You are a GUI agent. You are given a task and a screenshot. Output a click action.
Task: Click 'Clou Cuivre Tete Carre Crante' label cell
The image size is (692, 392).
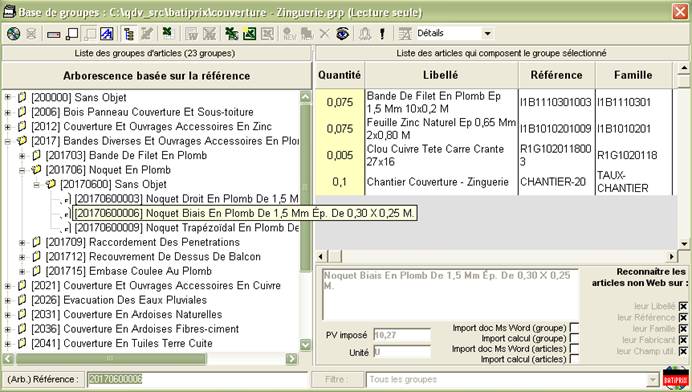(441, 155)
